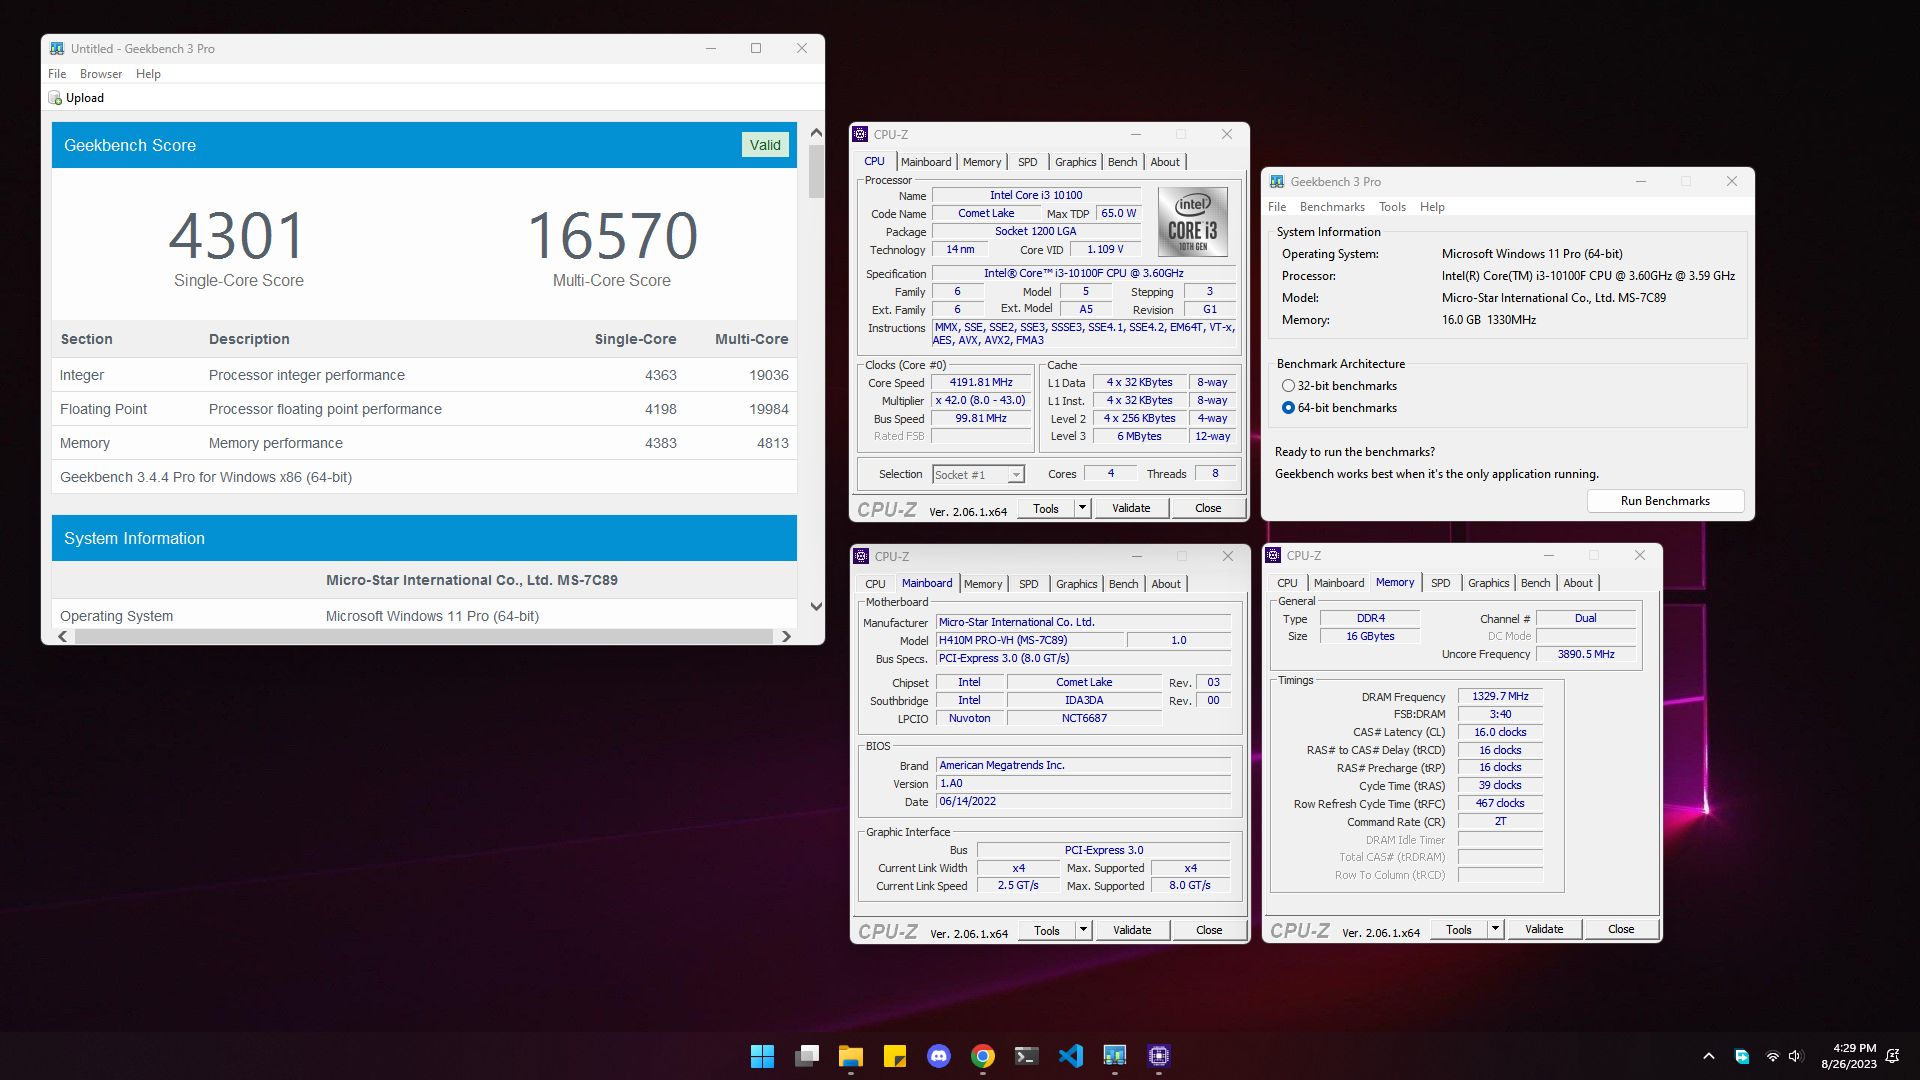Viewport: 1920px width, 1080px height.
Task: Click Validate in the CPU-Z Memory window
Action: click(1544, 929)
